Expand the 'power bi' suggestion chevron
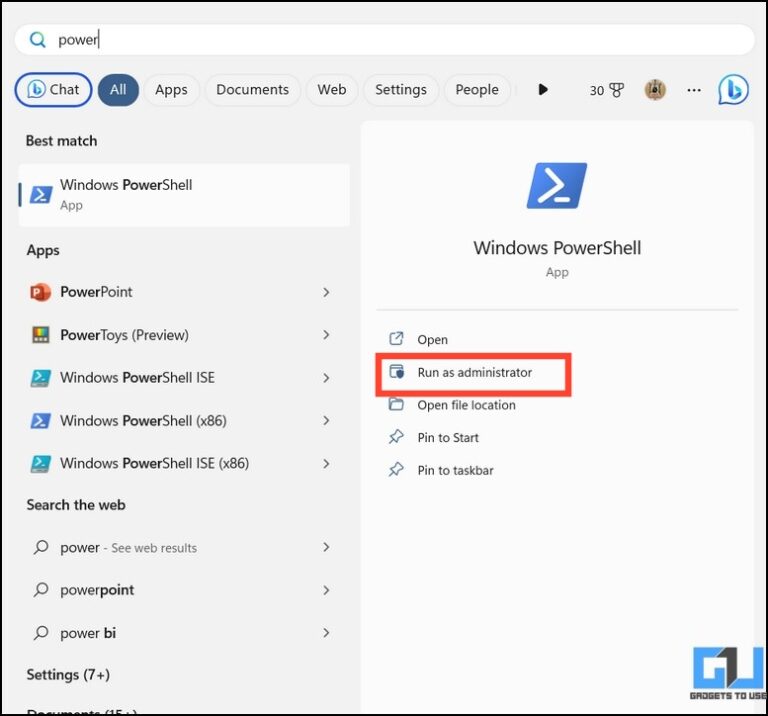 (x=326, y=633)
